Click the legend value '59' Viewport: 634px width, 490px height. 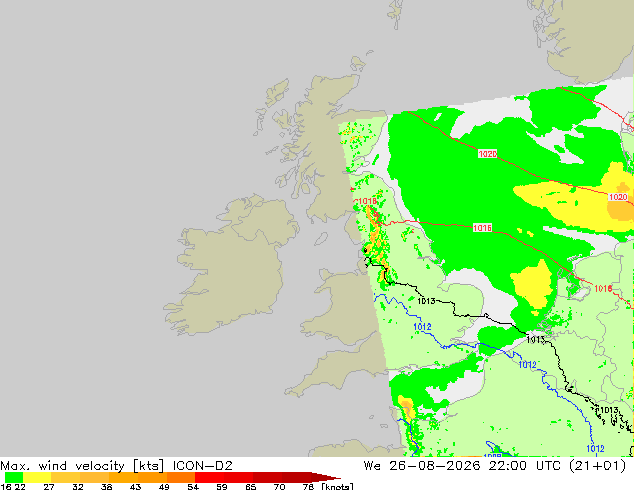click(x=222, y=487)
